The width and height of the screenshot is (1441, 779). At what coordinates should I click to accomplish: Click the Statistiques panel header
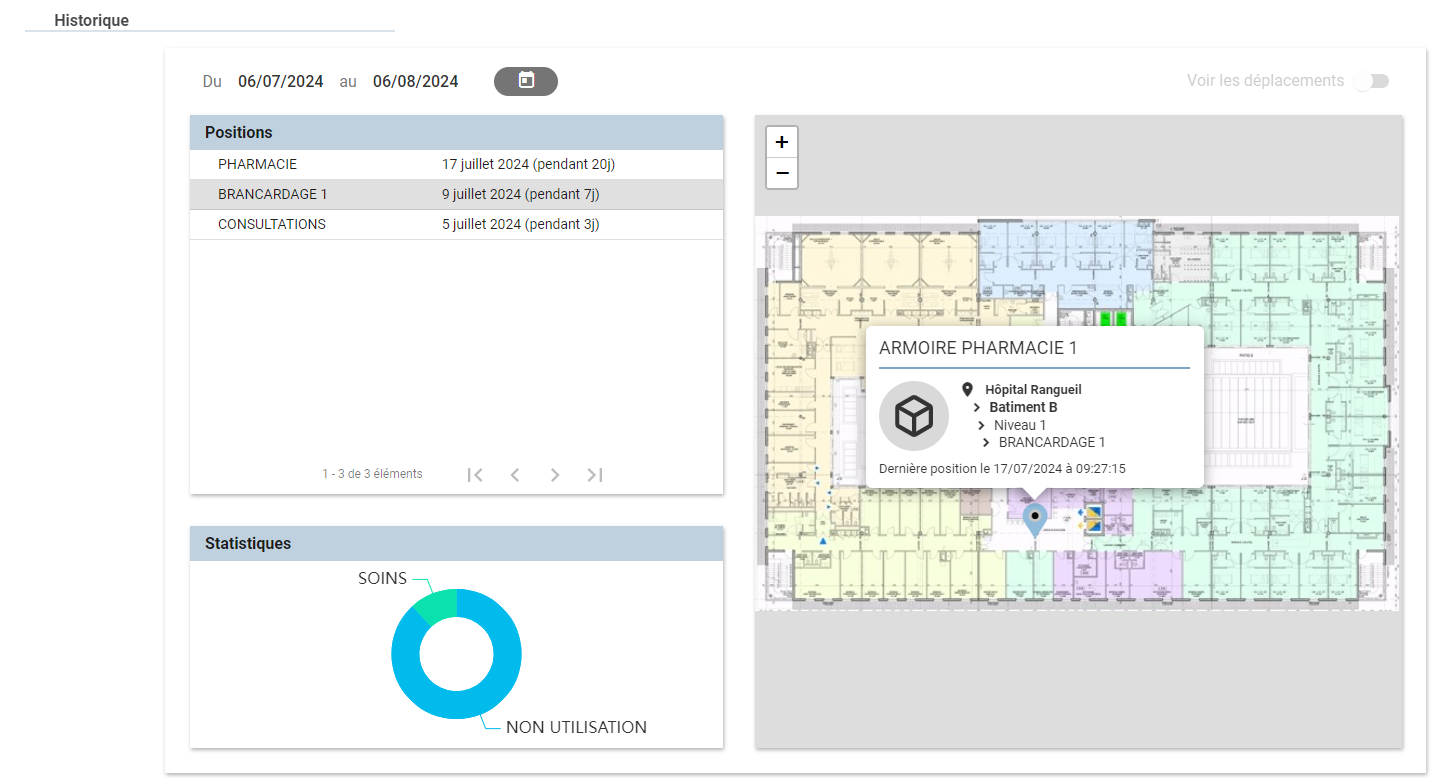[x=456, y=543]
